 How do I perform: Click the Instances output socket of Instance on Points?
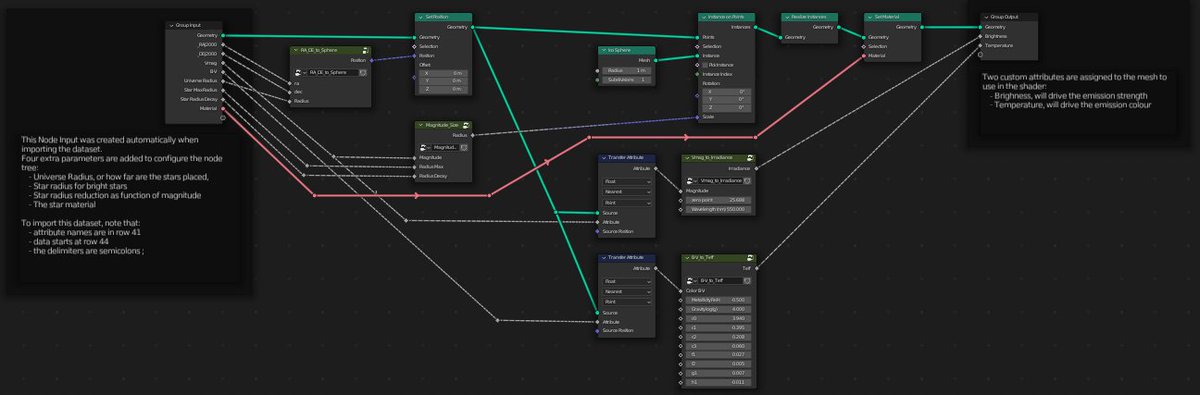(x=755, y=28)
